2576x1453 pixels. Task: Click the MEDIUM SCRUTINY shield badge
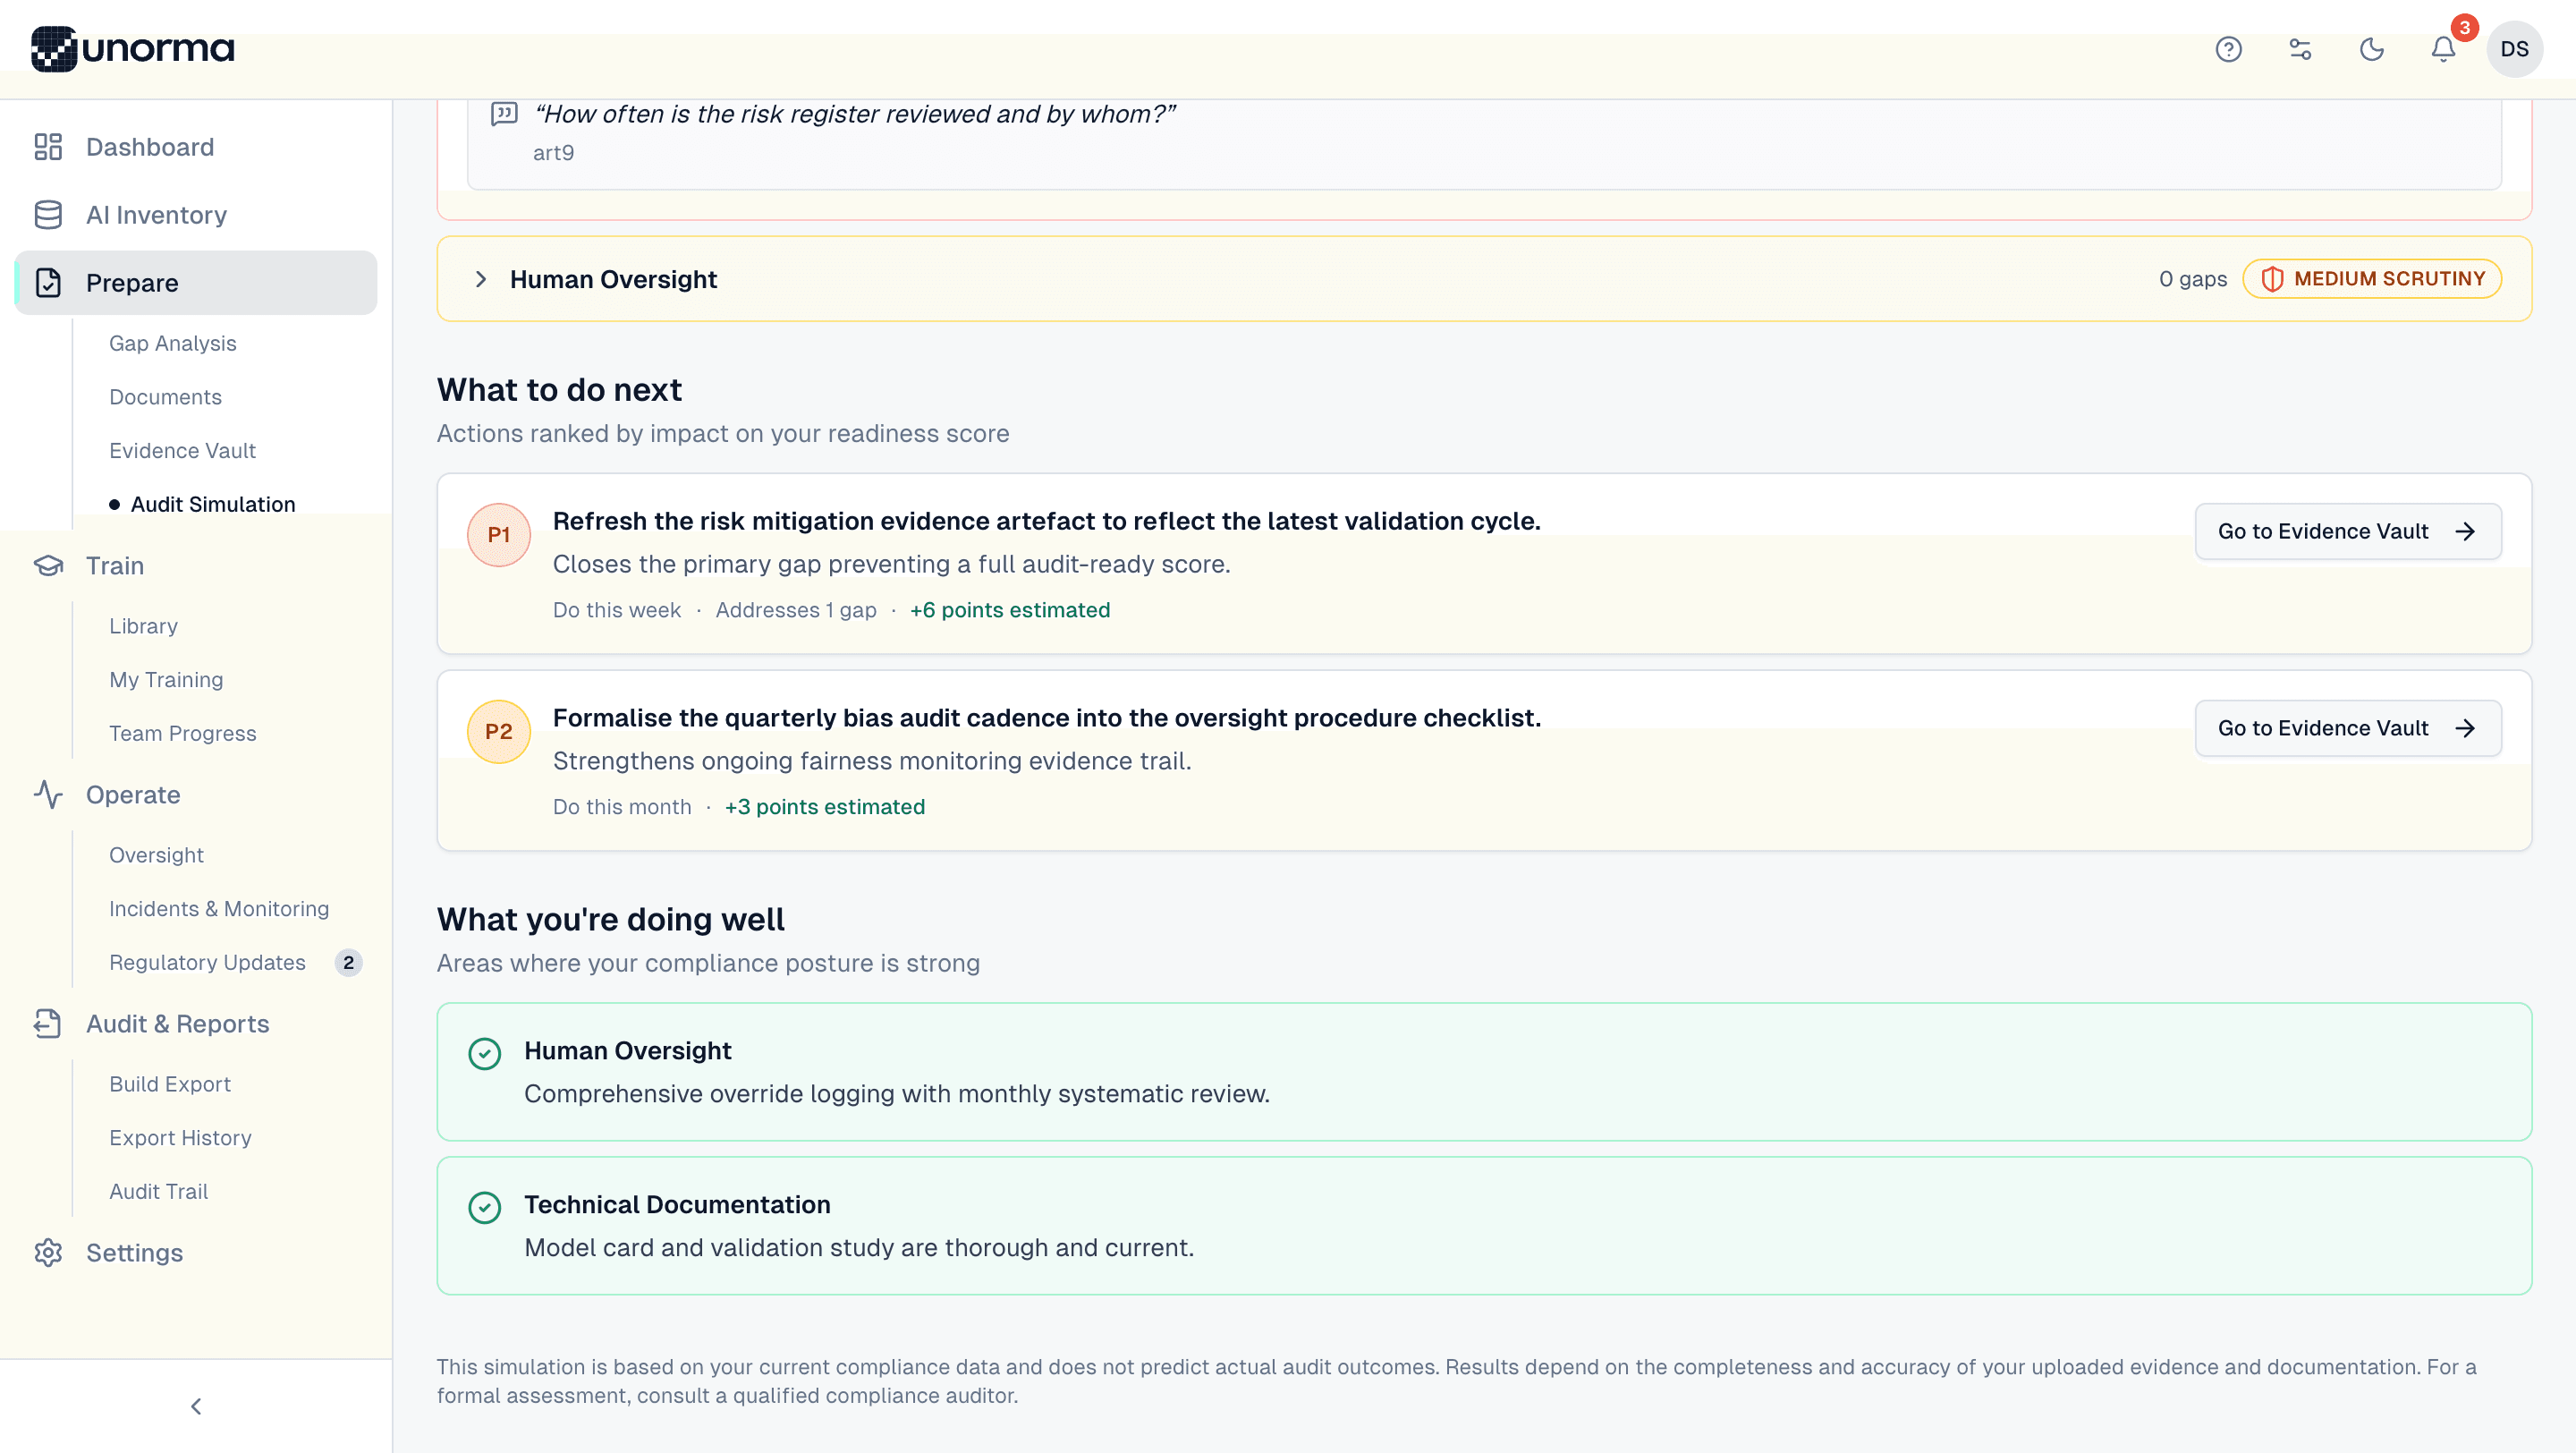click(x=2372, y=279)
